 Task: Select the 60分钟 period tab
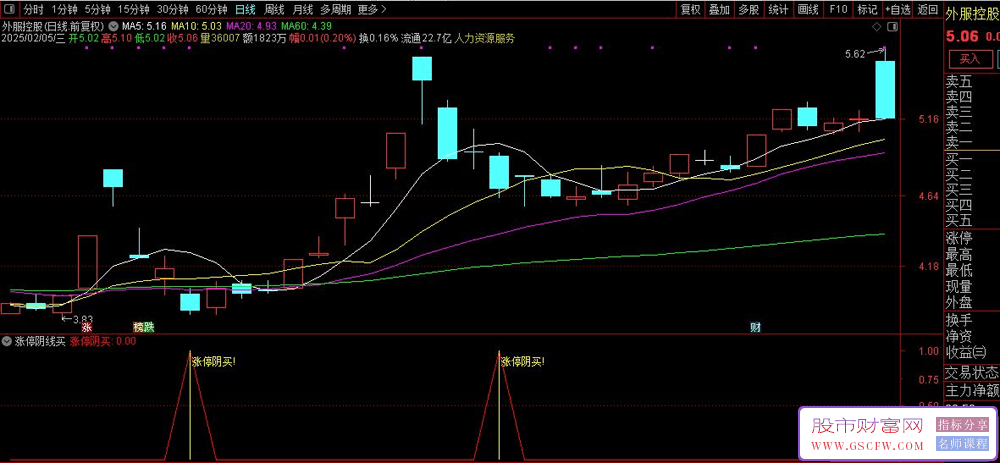coord(212,10)
